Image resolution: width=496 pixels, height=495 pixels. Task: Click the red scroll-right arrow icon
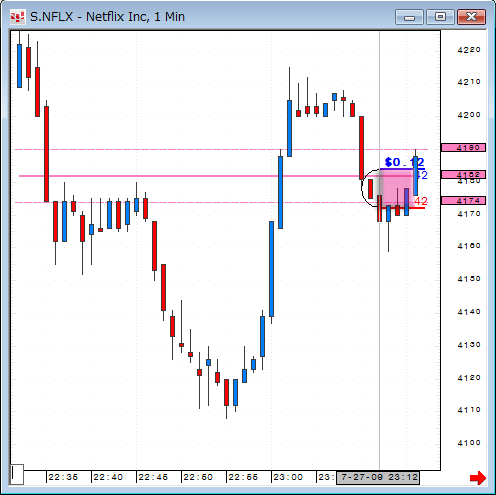click(x=478, y=478)
